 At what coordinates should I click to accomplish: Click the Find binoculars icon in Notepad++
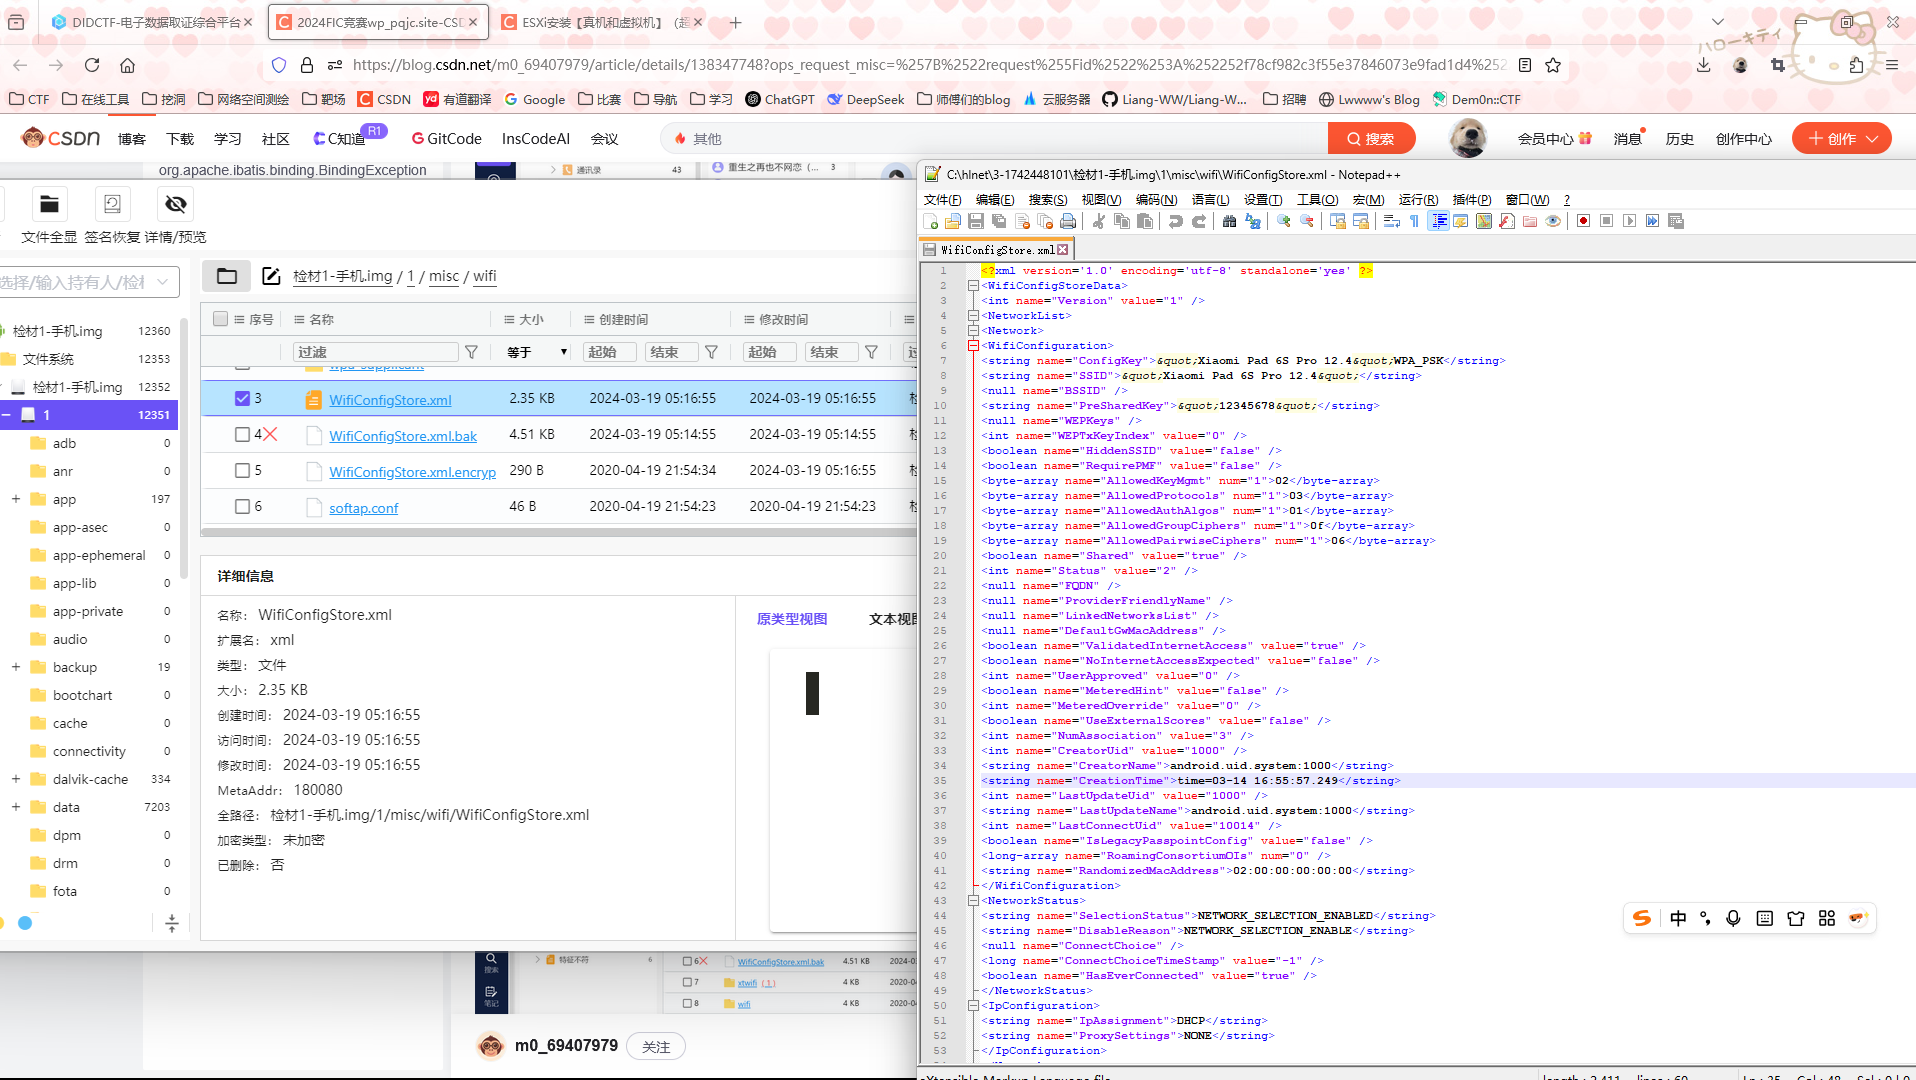tap(1229, 221)
